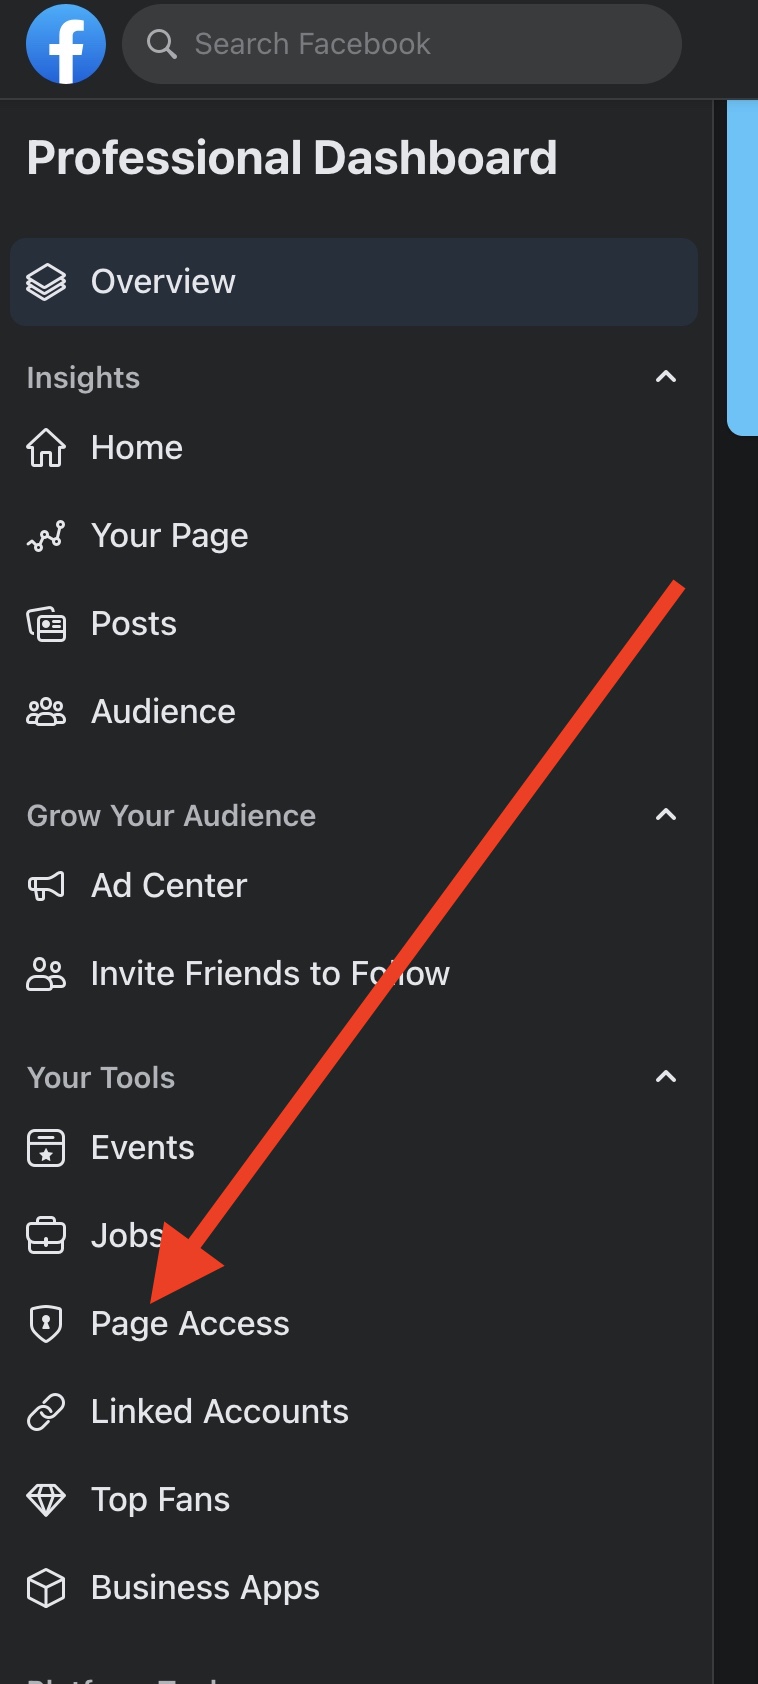758x1684 pixels.
Task: Click the Business Apps cube icon
Action: tap(46, 1588)
